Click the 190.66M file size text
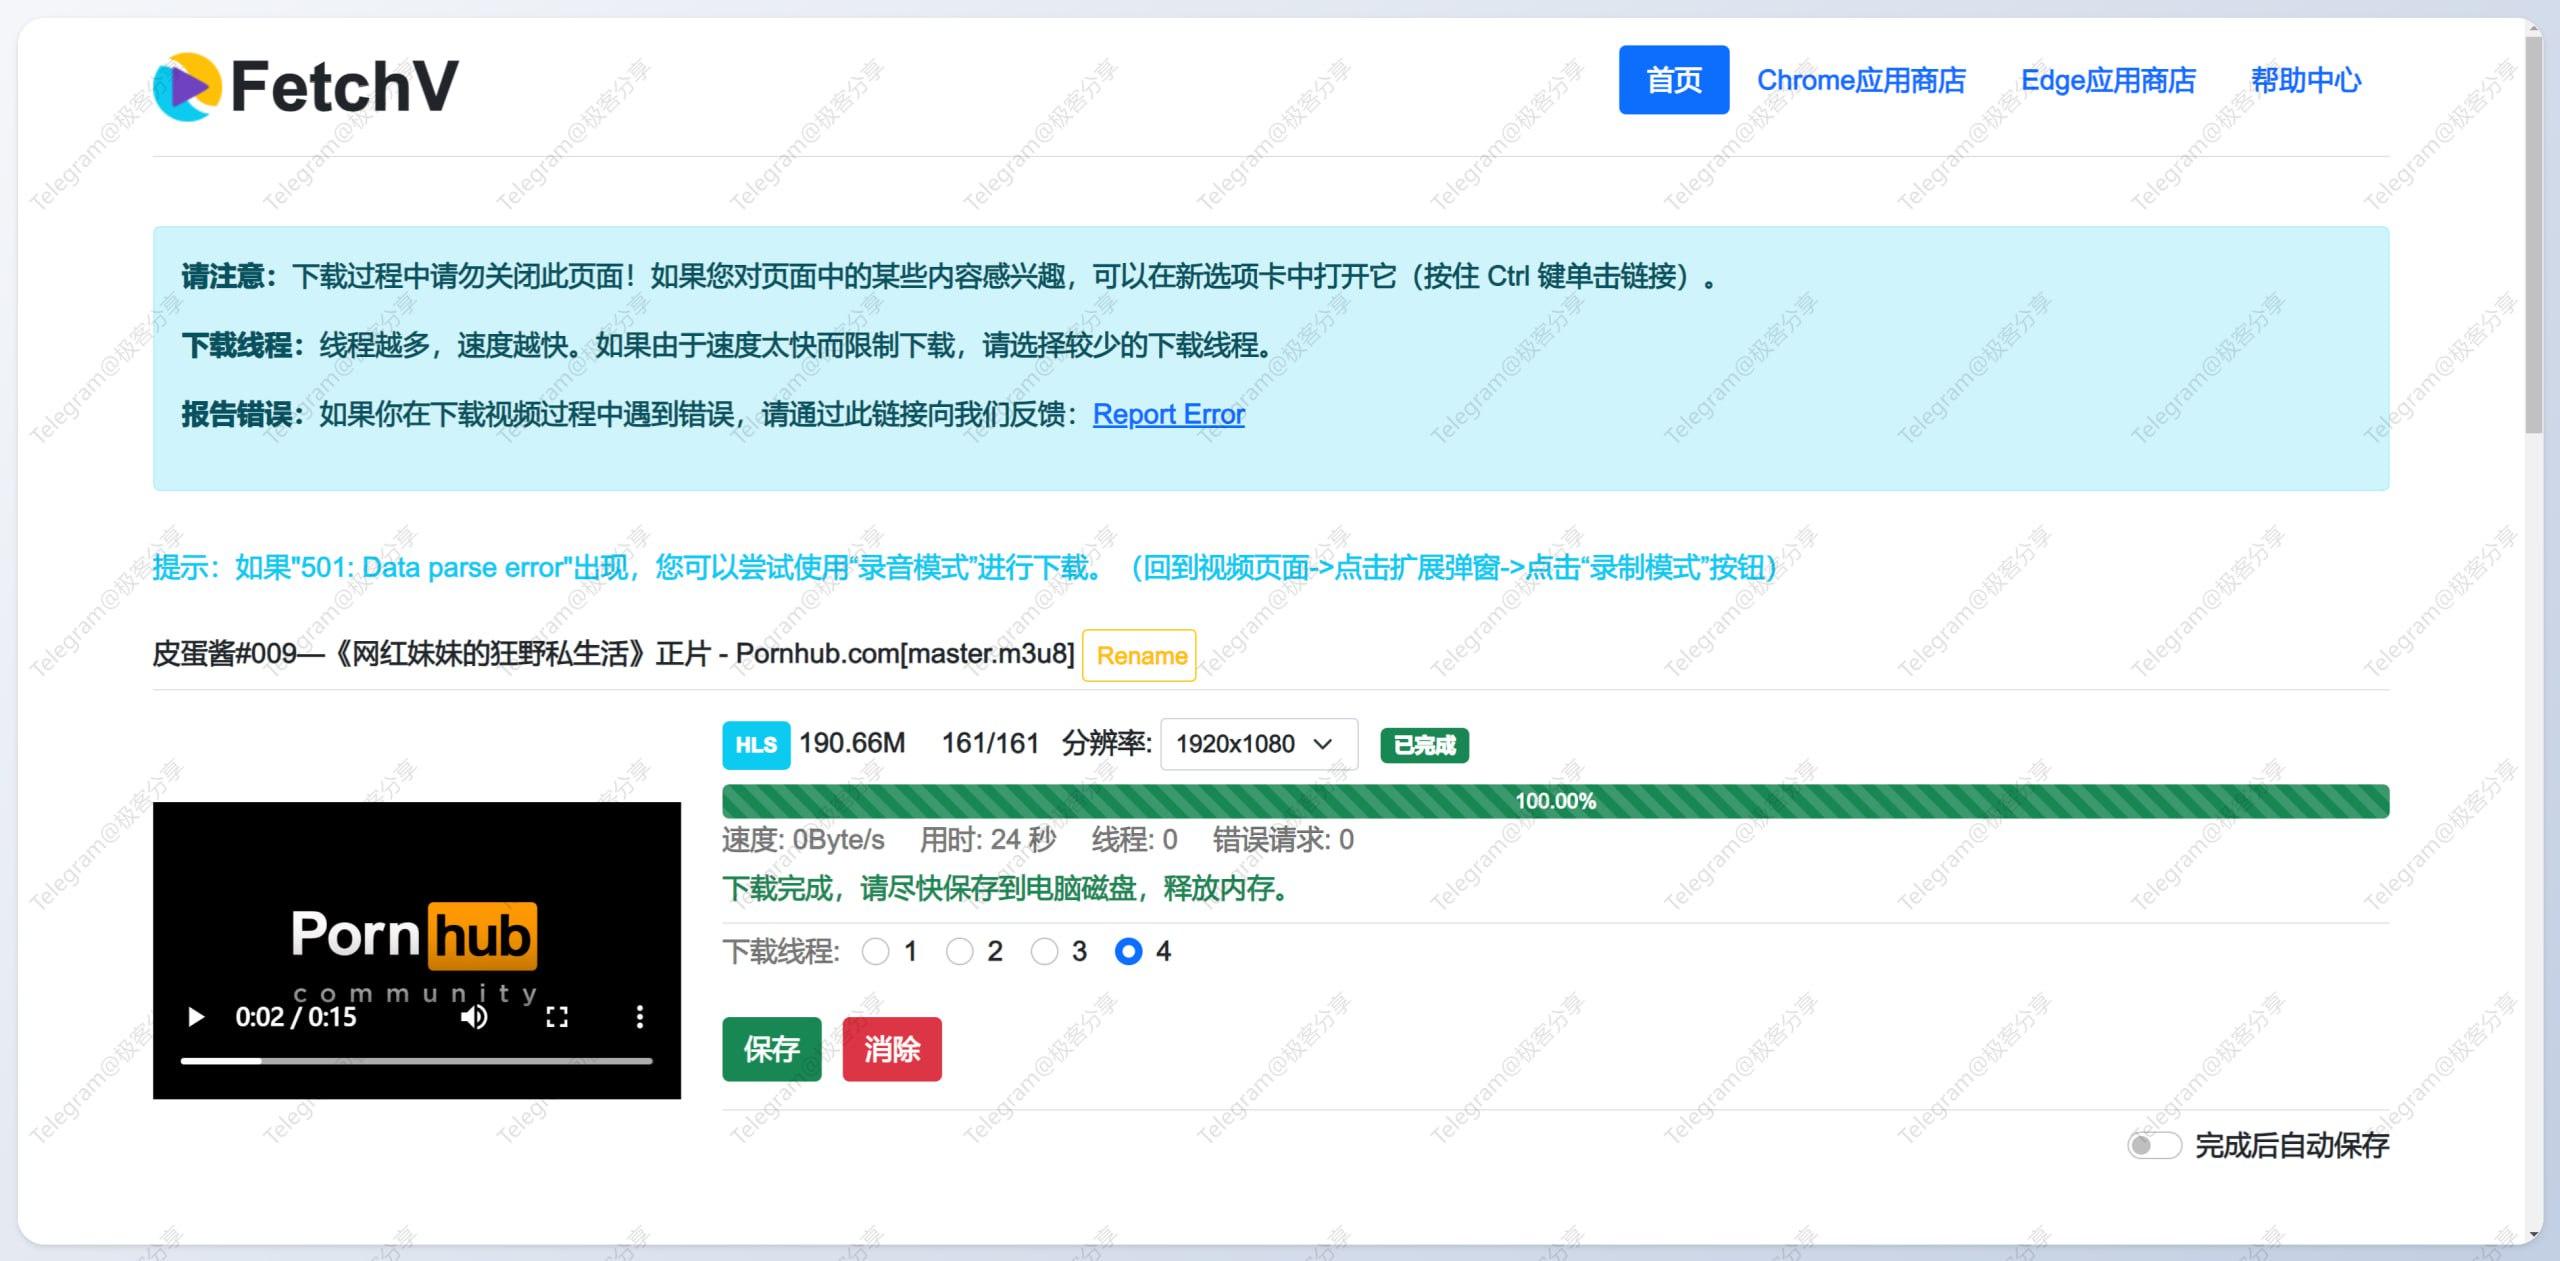Viewport: 2560px width, 1261px height. [x=852, y=743]
